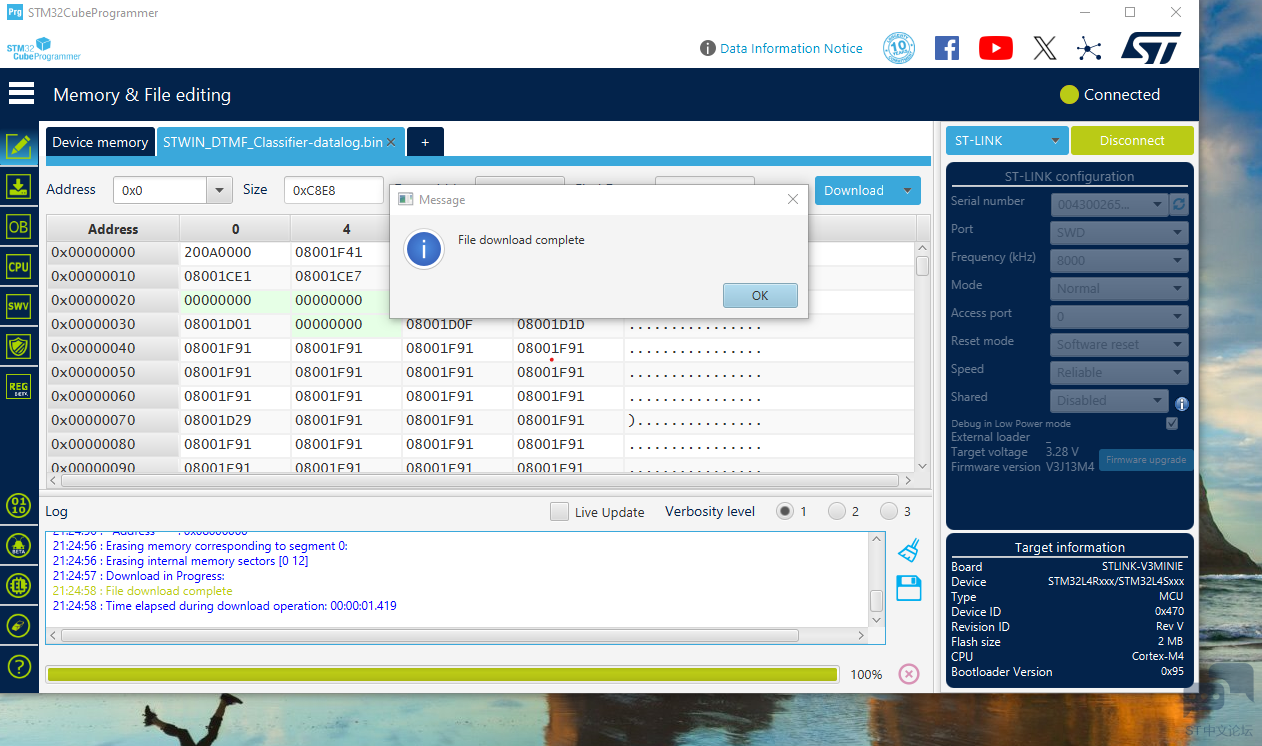1262x746 pixels.
Task: Click the Firmware upgrade button
Action: (1146, 460)
